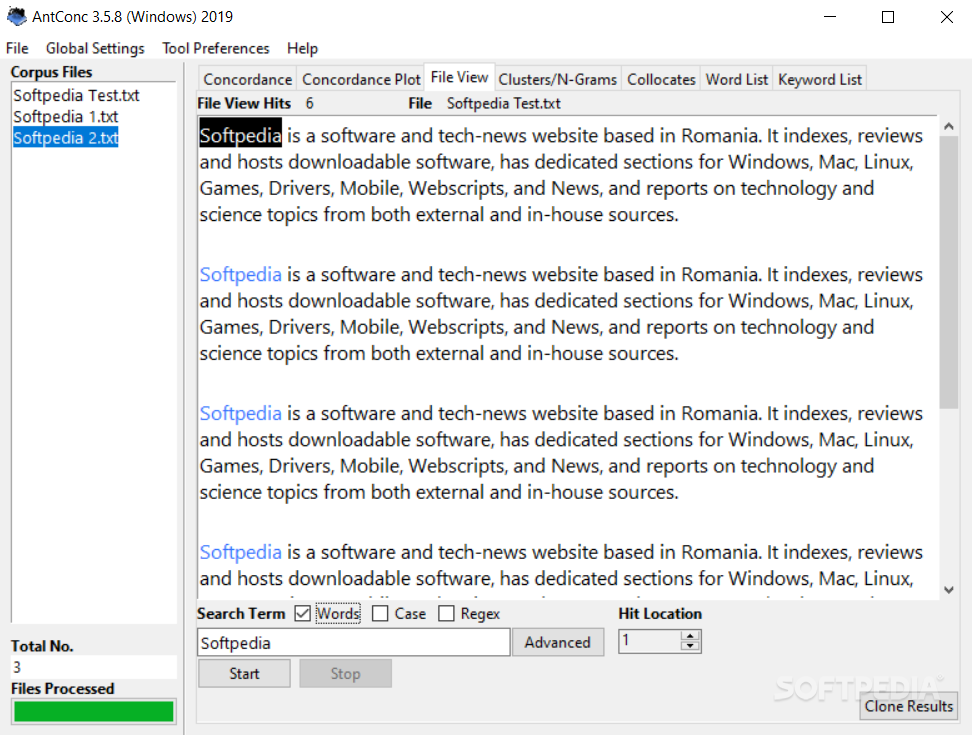
Task: Open the Global Settings menu
Action: [x=95, y=48]
